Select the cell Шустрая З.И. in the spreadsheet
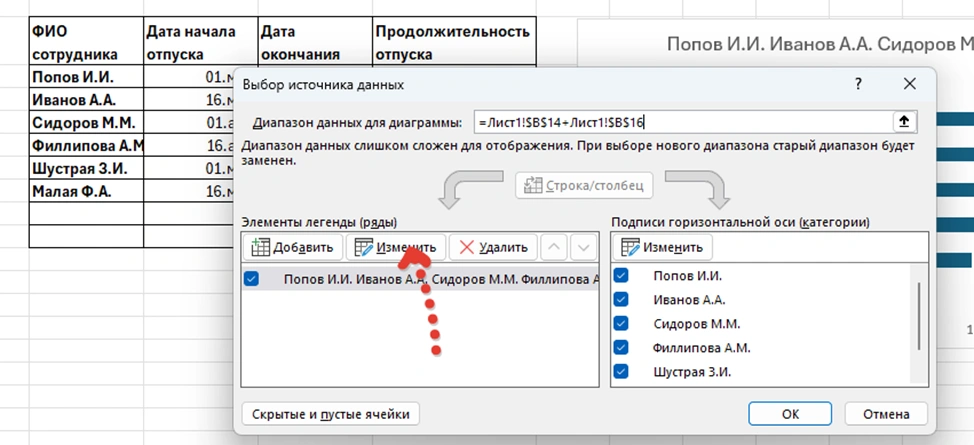The image size is (974, 445). point(86,168)
